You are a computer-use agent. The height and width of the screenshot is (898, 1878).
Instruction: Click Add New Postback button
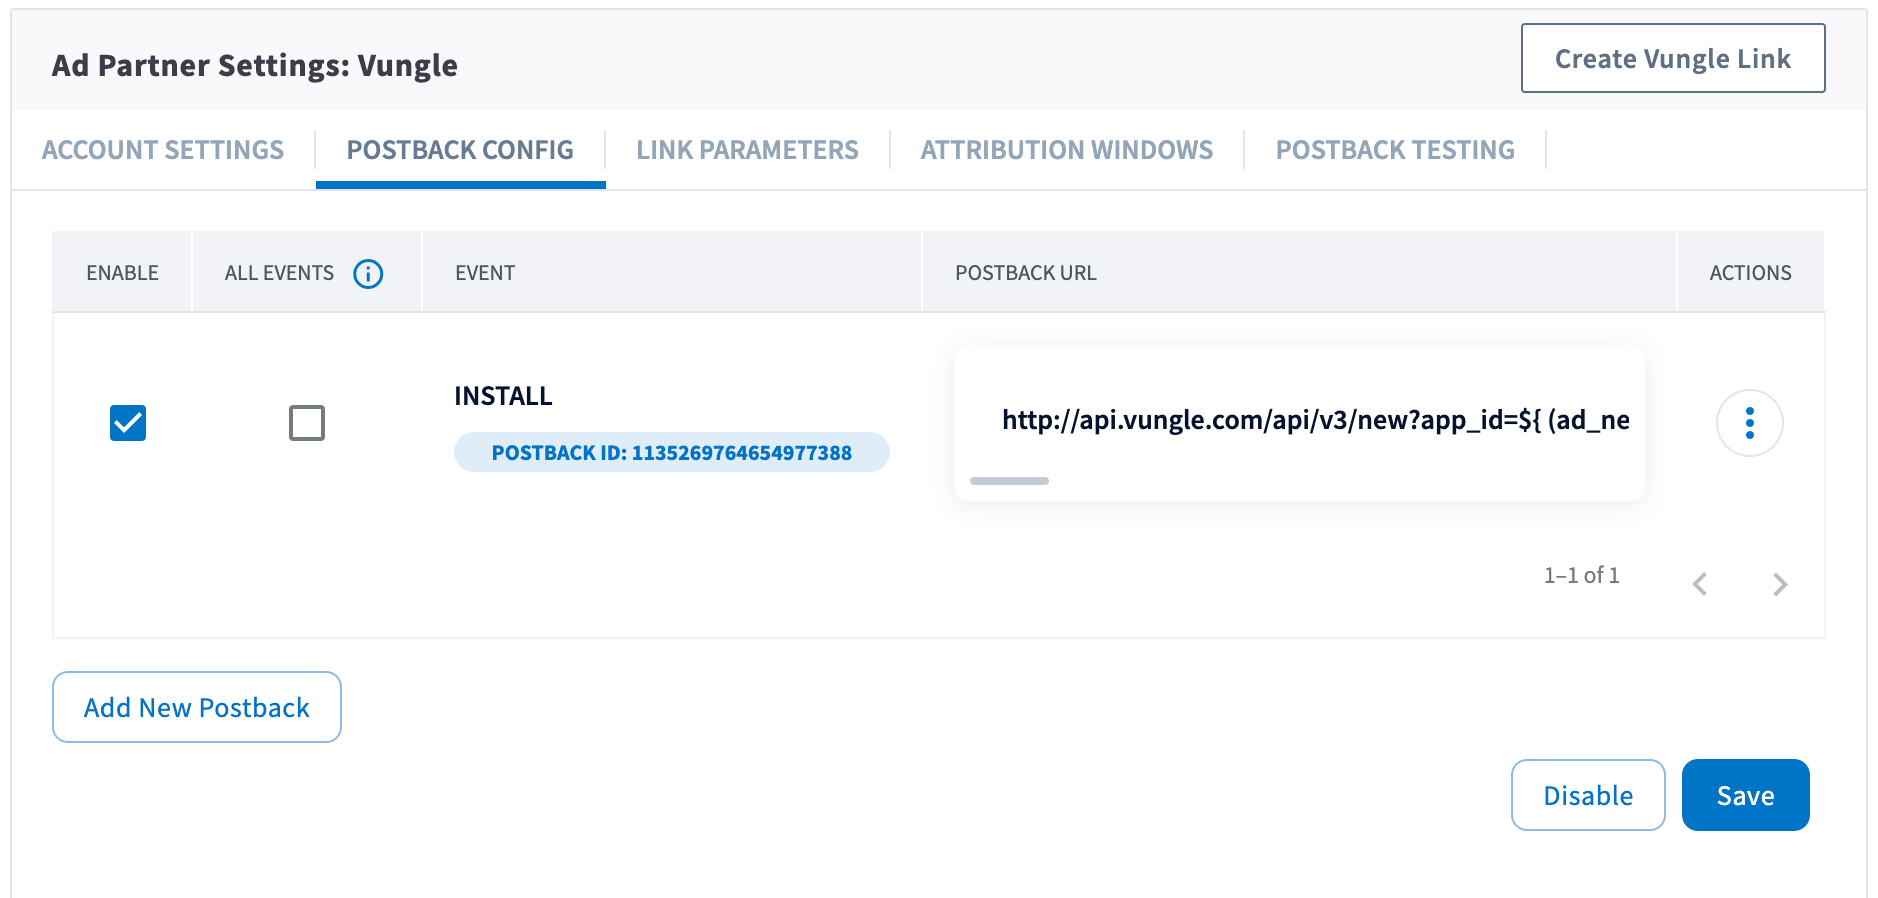197,707
